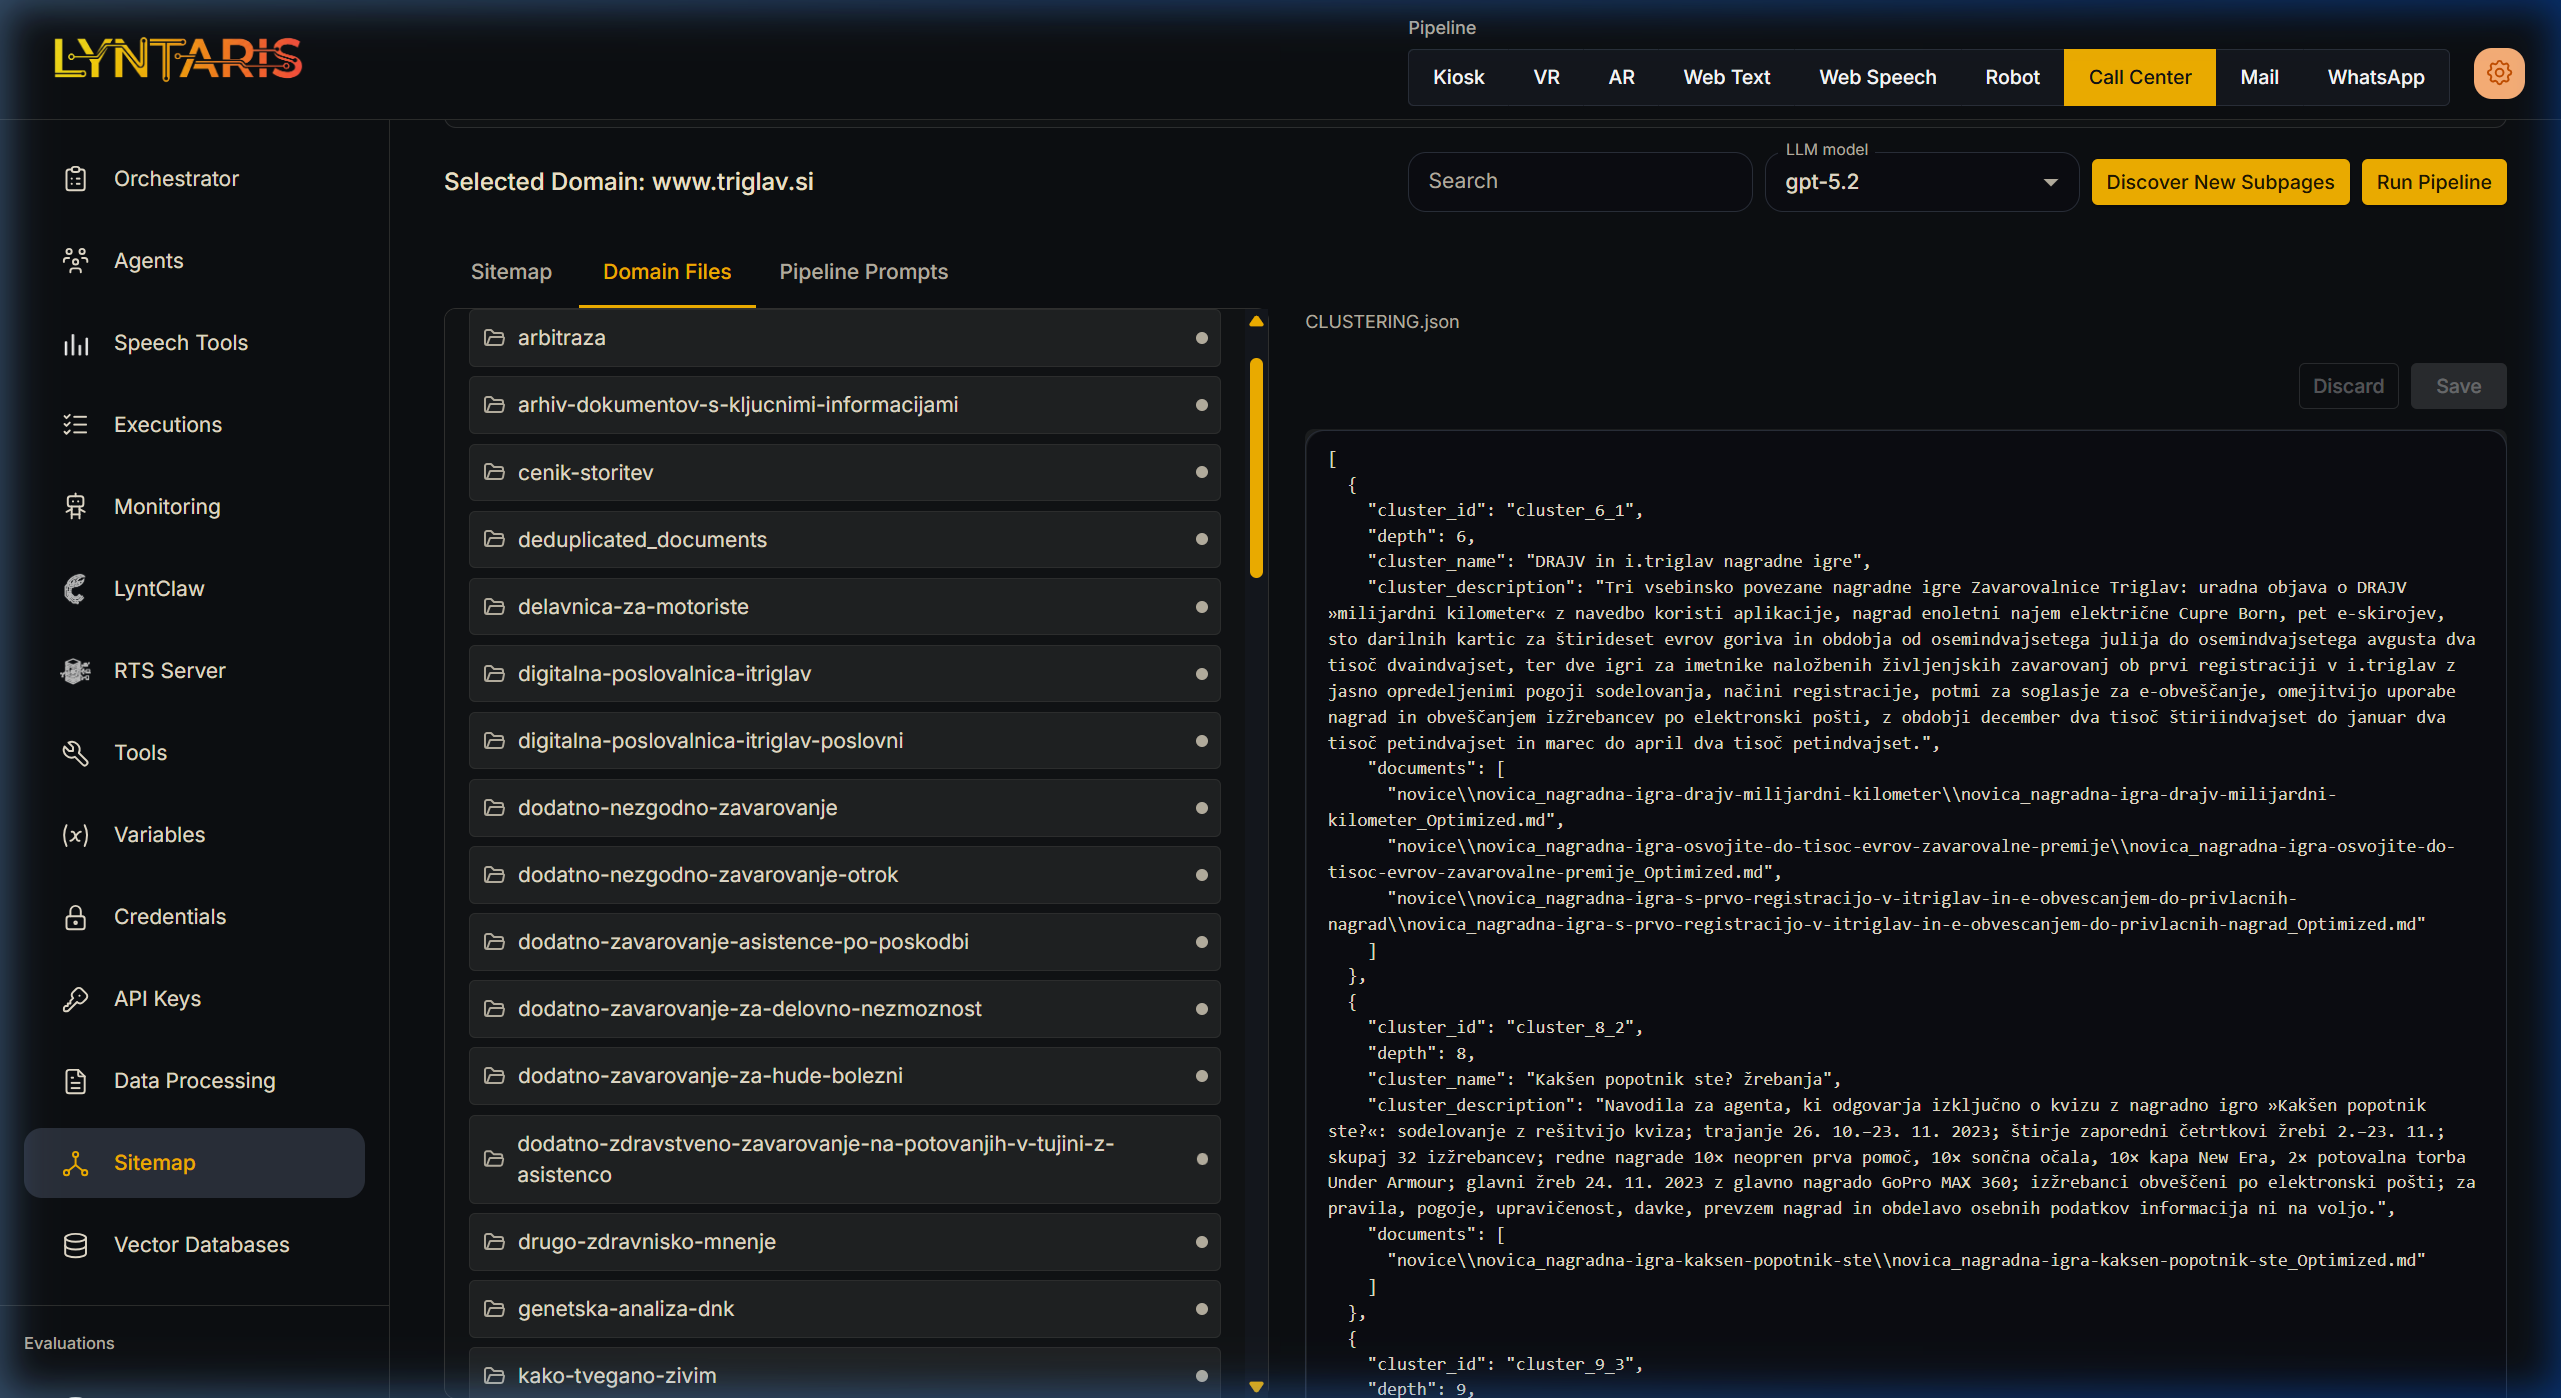Expand dodatno-zdravstveno-zavarovanje-na-potovanjih-v-tujini-z-asistenco folder

[844, 1159]
